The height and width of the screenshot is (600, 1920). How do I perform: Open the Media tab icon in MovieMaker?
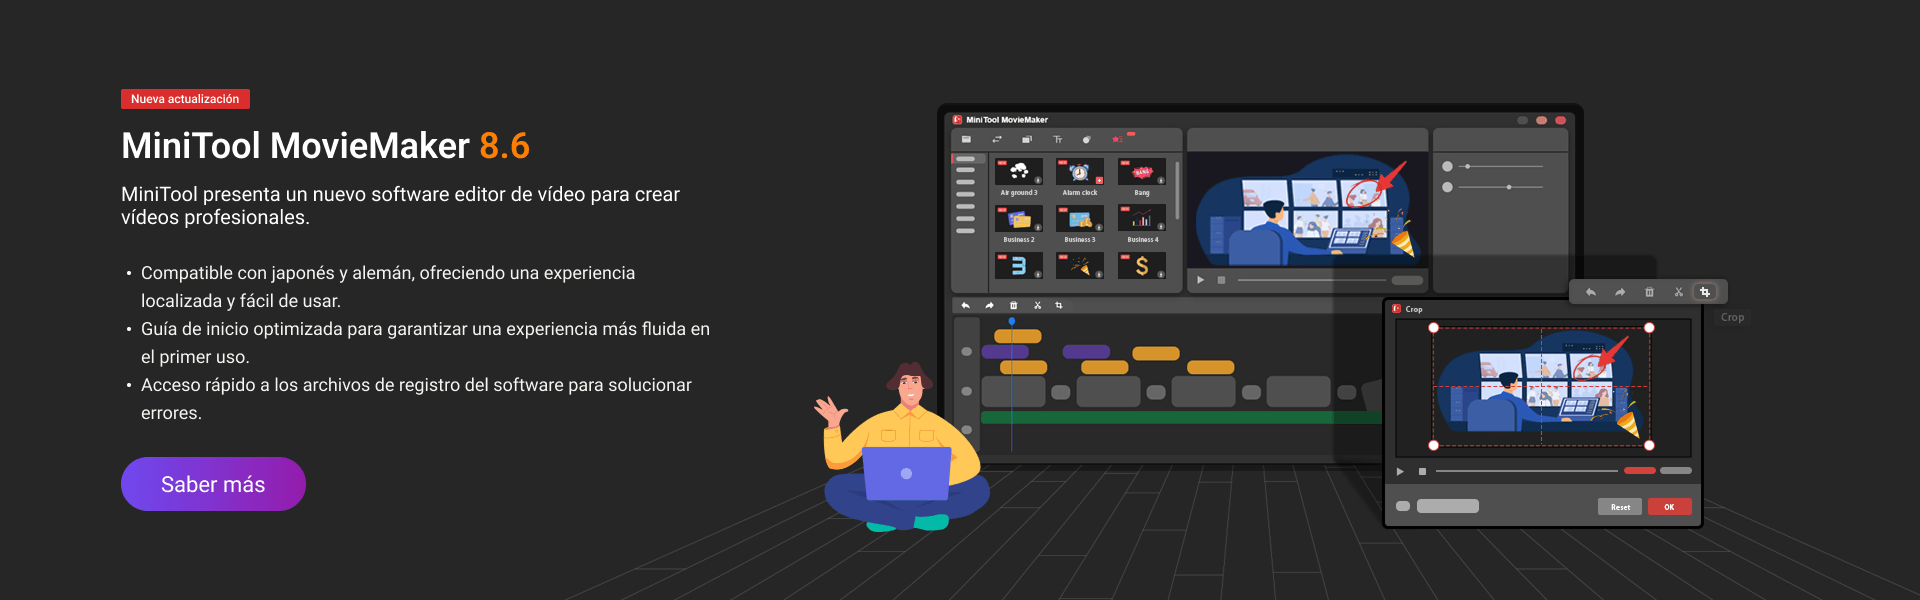pyautogui.click(x=966, y=139)
